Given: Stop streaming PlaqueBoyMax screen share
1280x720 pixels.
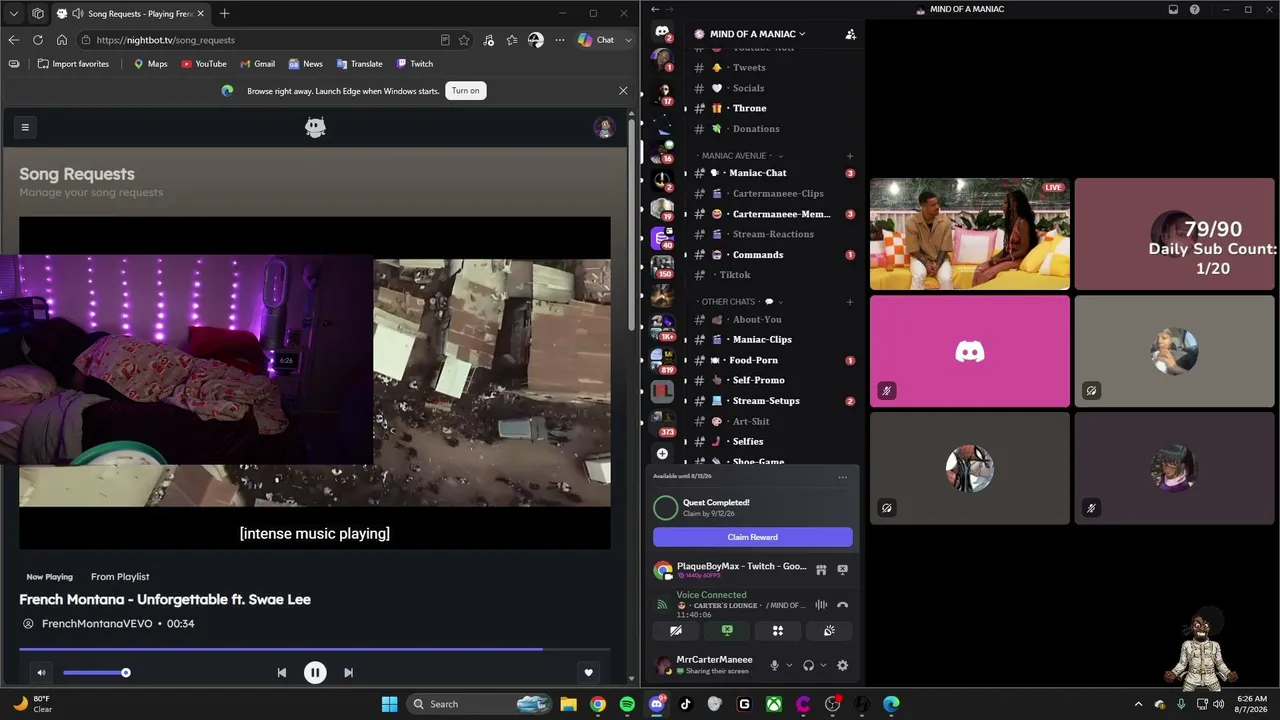Looking at the screenshot, I should click(x=842, y=570).
